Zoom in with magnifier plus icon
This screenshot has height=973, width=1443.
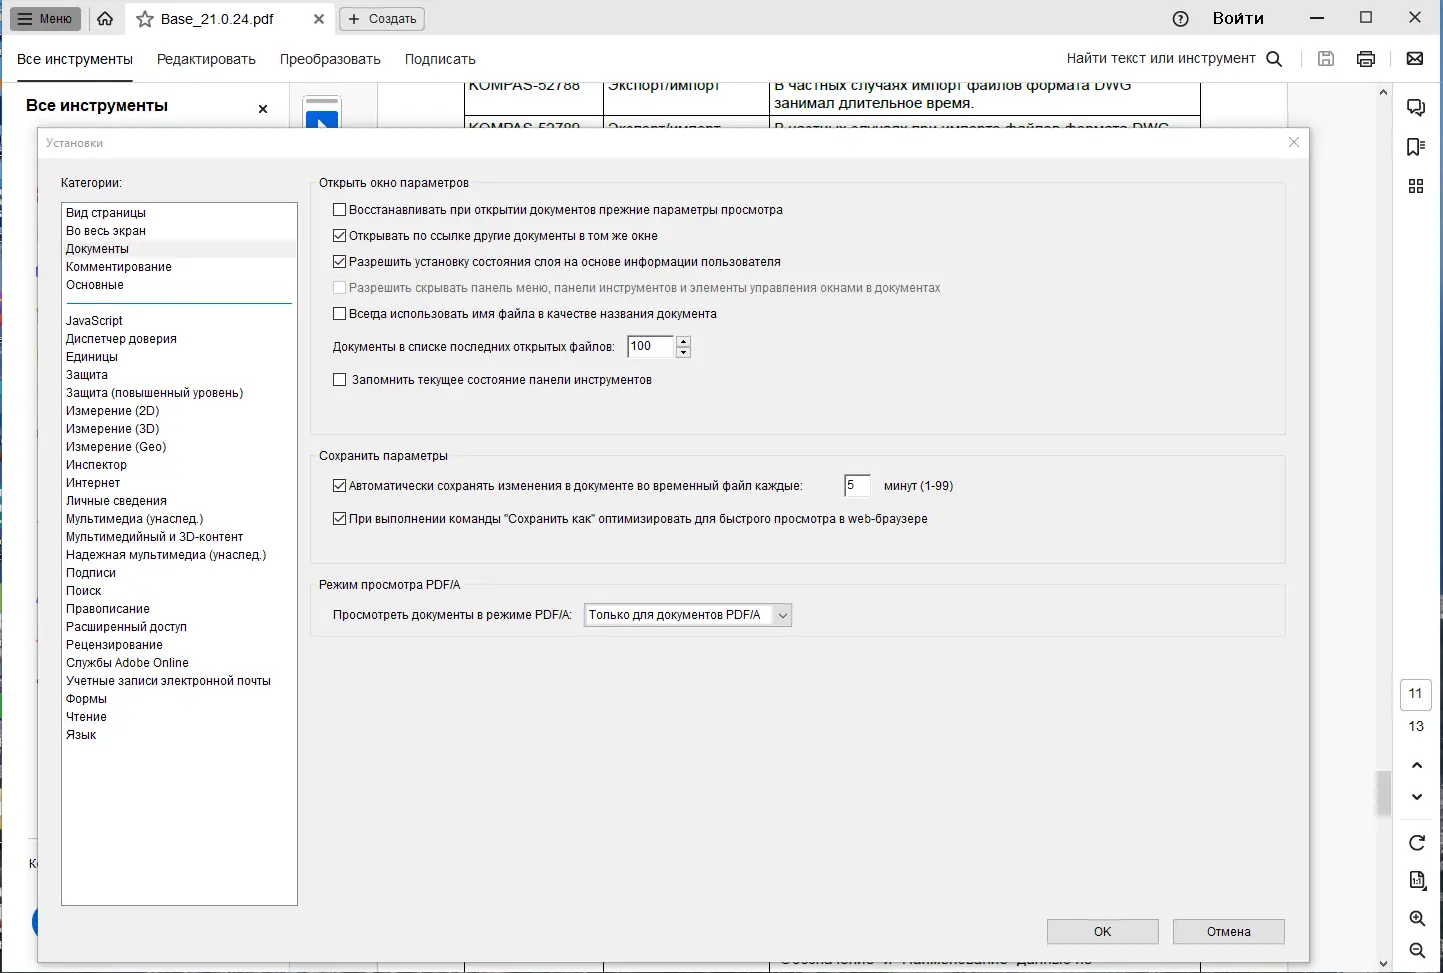click(1417, 918)
